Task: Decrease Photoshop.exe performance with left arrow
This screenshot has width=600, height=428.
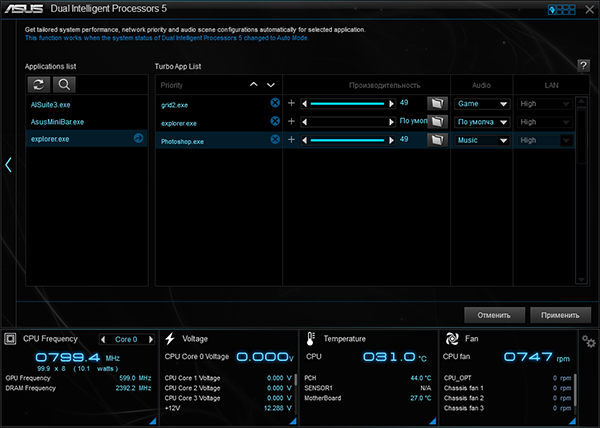Action: 305,140
